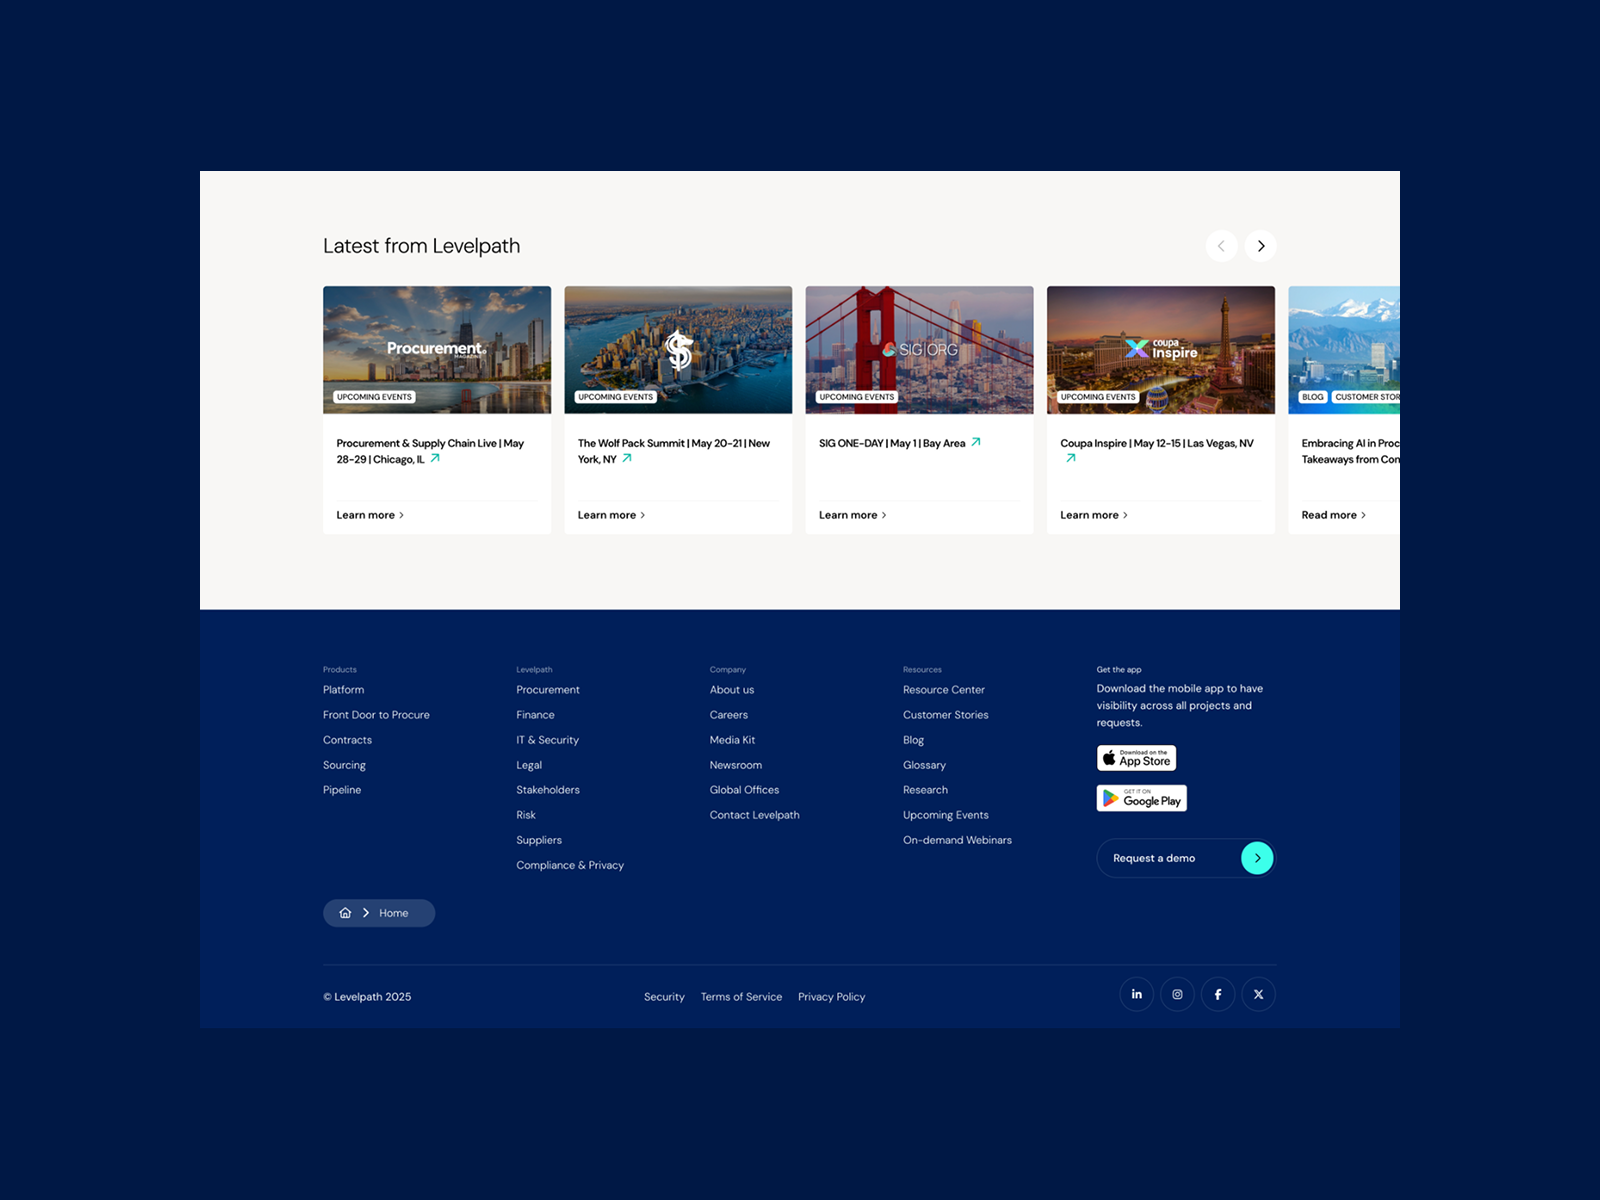
Task: Open the Glossary link
Action: point(924,765)
